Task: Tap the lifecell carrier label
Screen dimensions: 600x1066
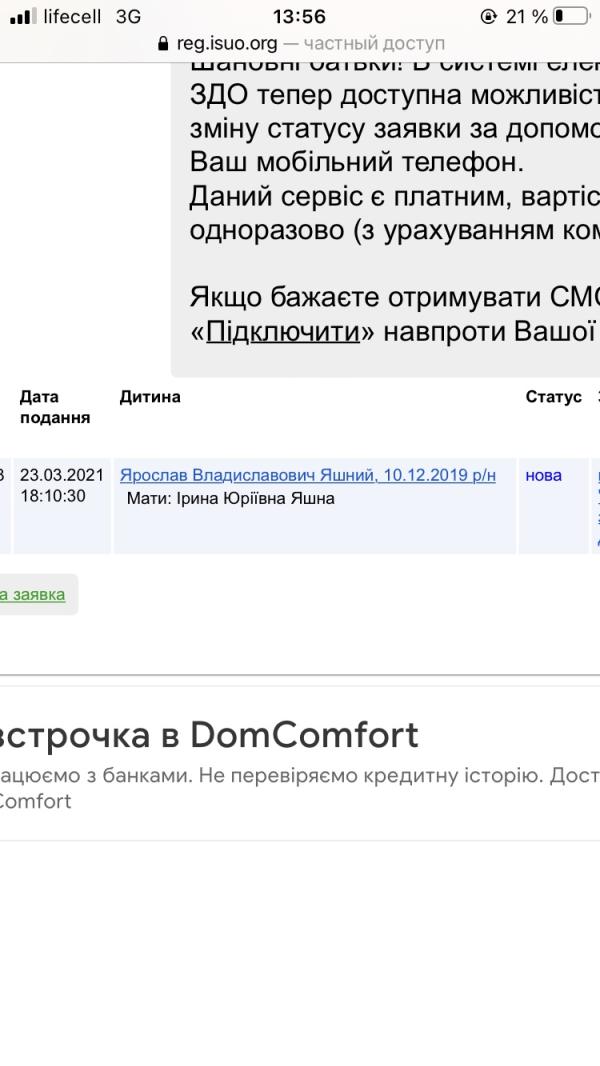Action: tap(72, 16)
